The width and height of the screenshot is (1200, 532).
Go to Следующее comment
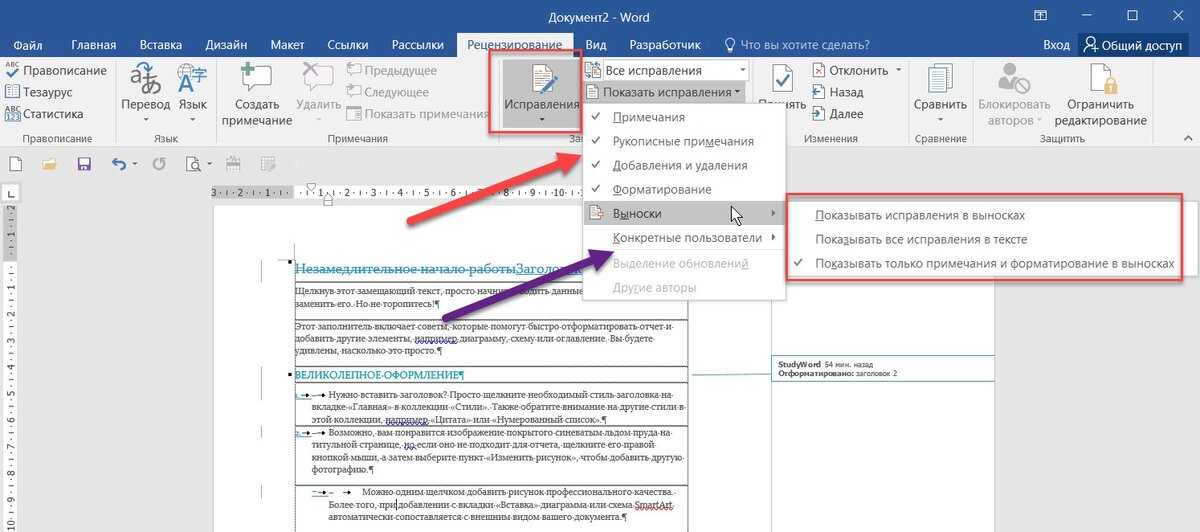[390, 92]
